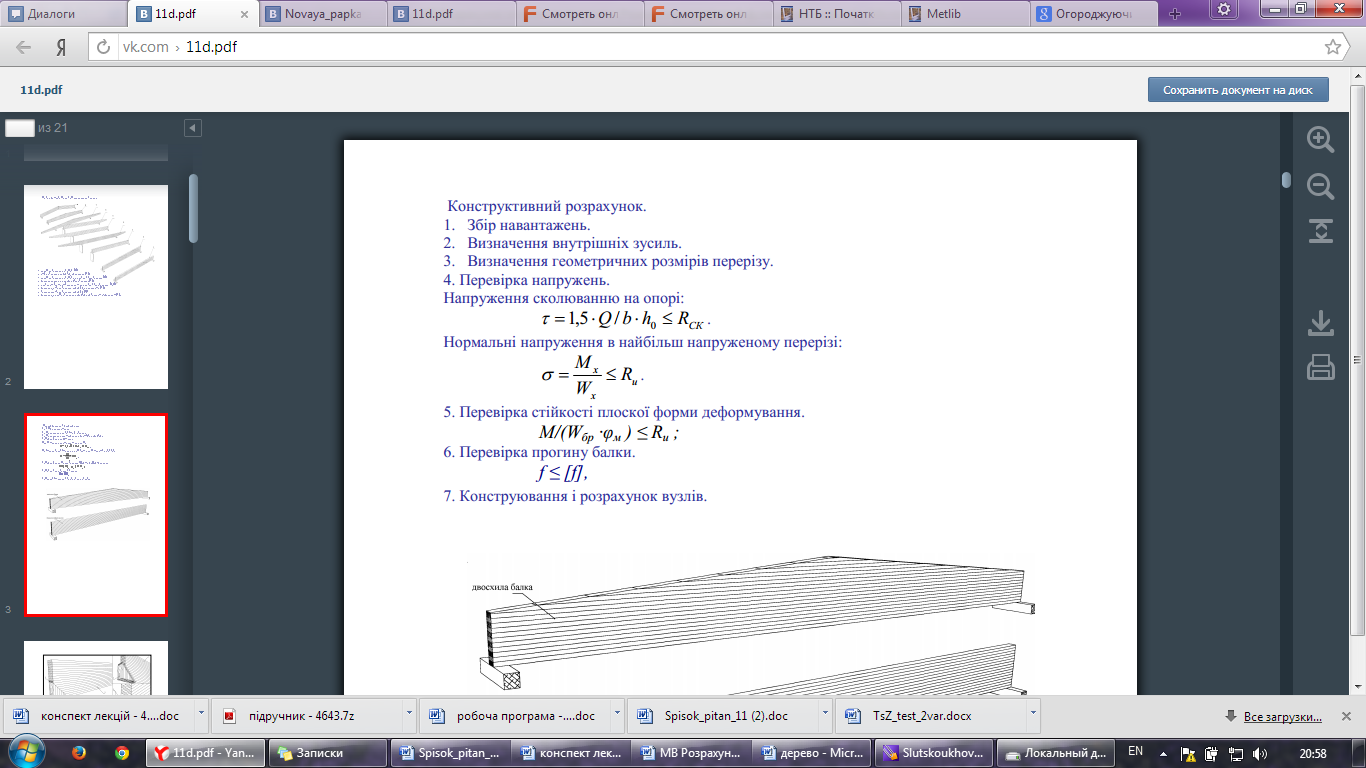
Task: Zoom out of the PDF document
Action: click(x=1321, y=186)
